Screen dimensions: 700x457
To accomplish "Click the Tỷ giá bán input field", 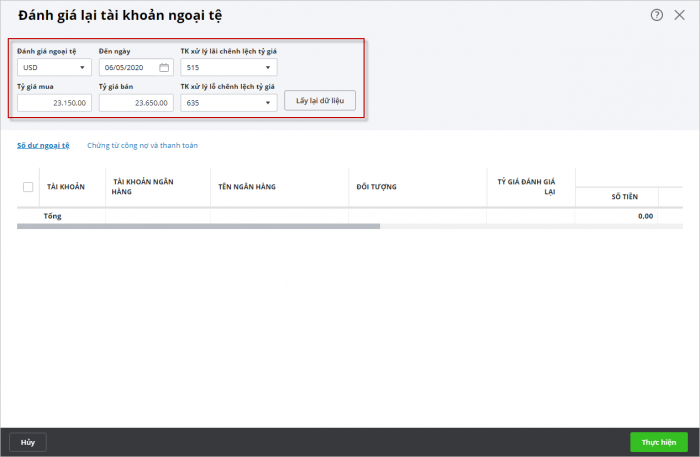I will (x=136, y=102).
